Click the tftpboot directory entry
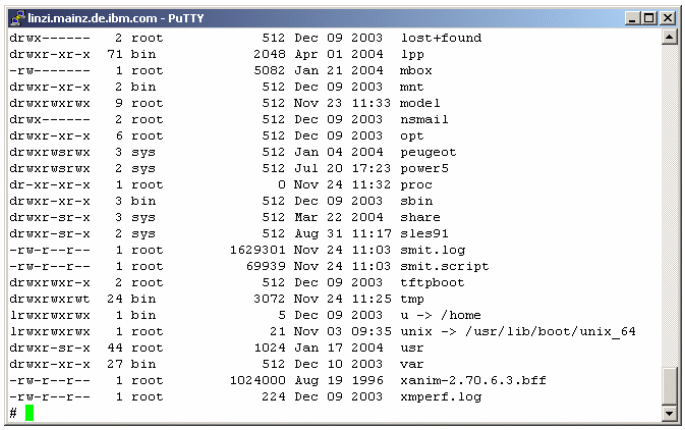The width and height of the screenshot is (685, 430). (432, 282)
